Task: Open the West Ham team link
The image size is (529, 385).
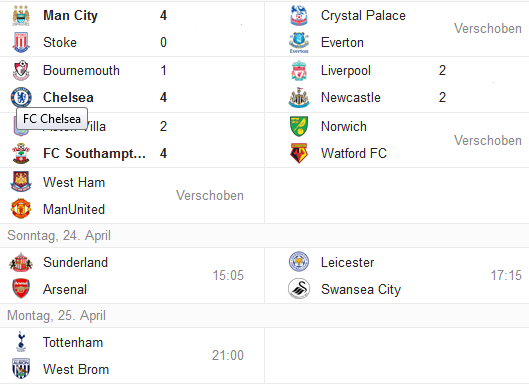Action: [74, 183]
